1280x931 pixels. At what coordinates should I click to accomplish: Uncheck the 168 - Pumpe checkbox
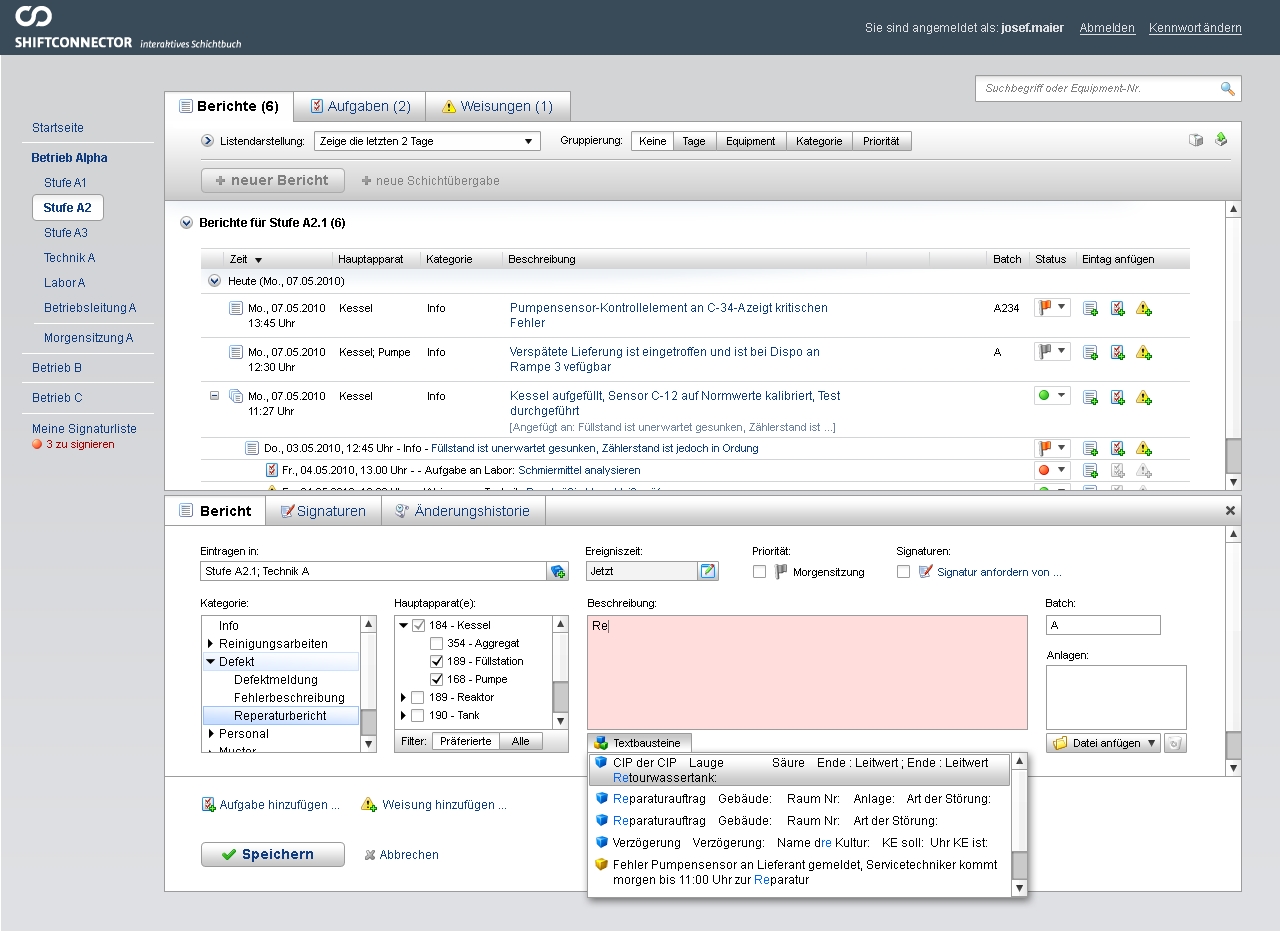pyautogui.click(x=436, y=680)
